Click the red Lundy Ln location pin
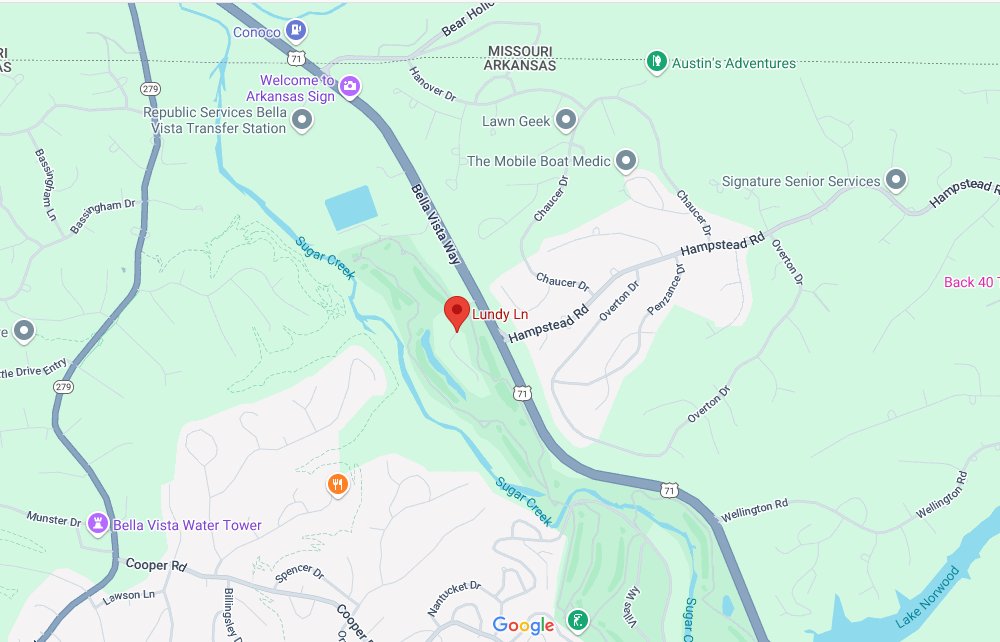 (x=457, y=312)
